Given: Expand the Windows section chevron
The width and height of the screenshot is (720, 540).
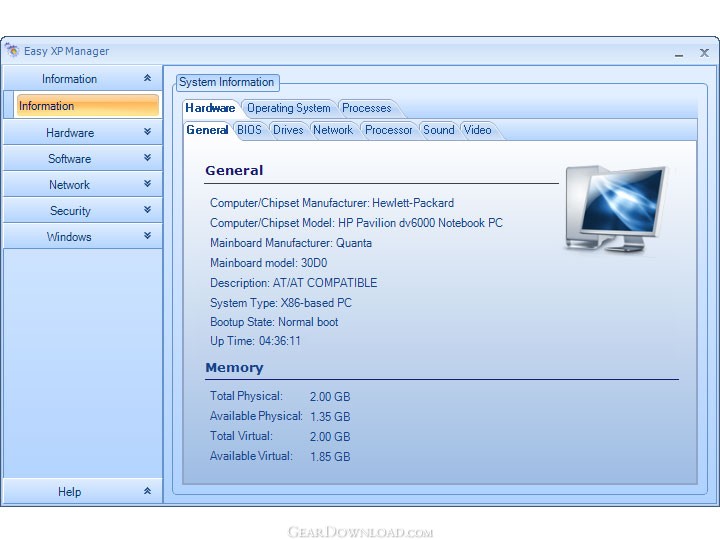Looking at the screenshot, I should pyautogui.click(x=147, y=236).
